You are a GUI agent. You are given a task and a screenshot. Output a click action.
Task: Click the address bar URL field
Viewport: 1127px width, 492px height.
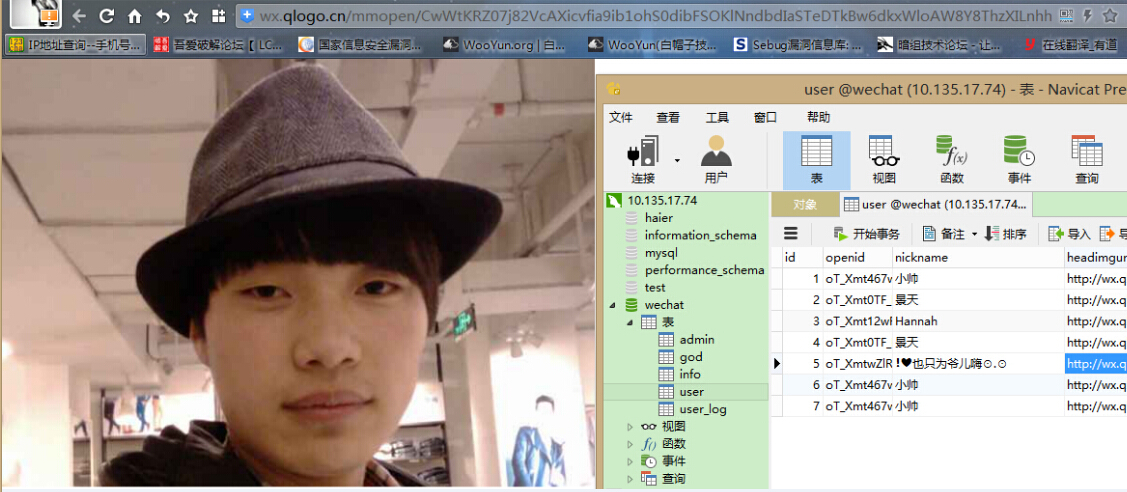click(x=646, y=15)
